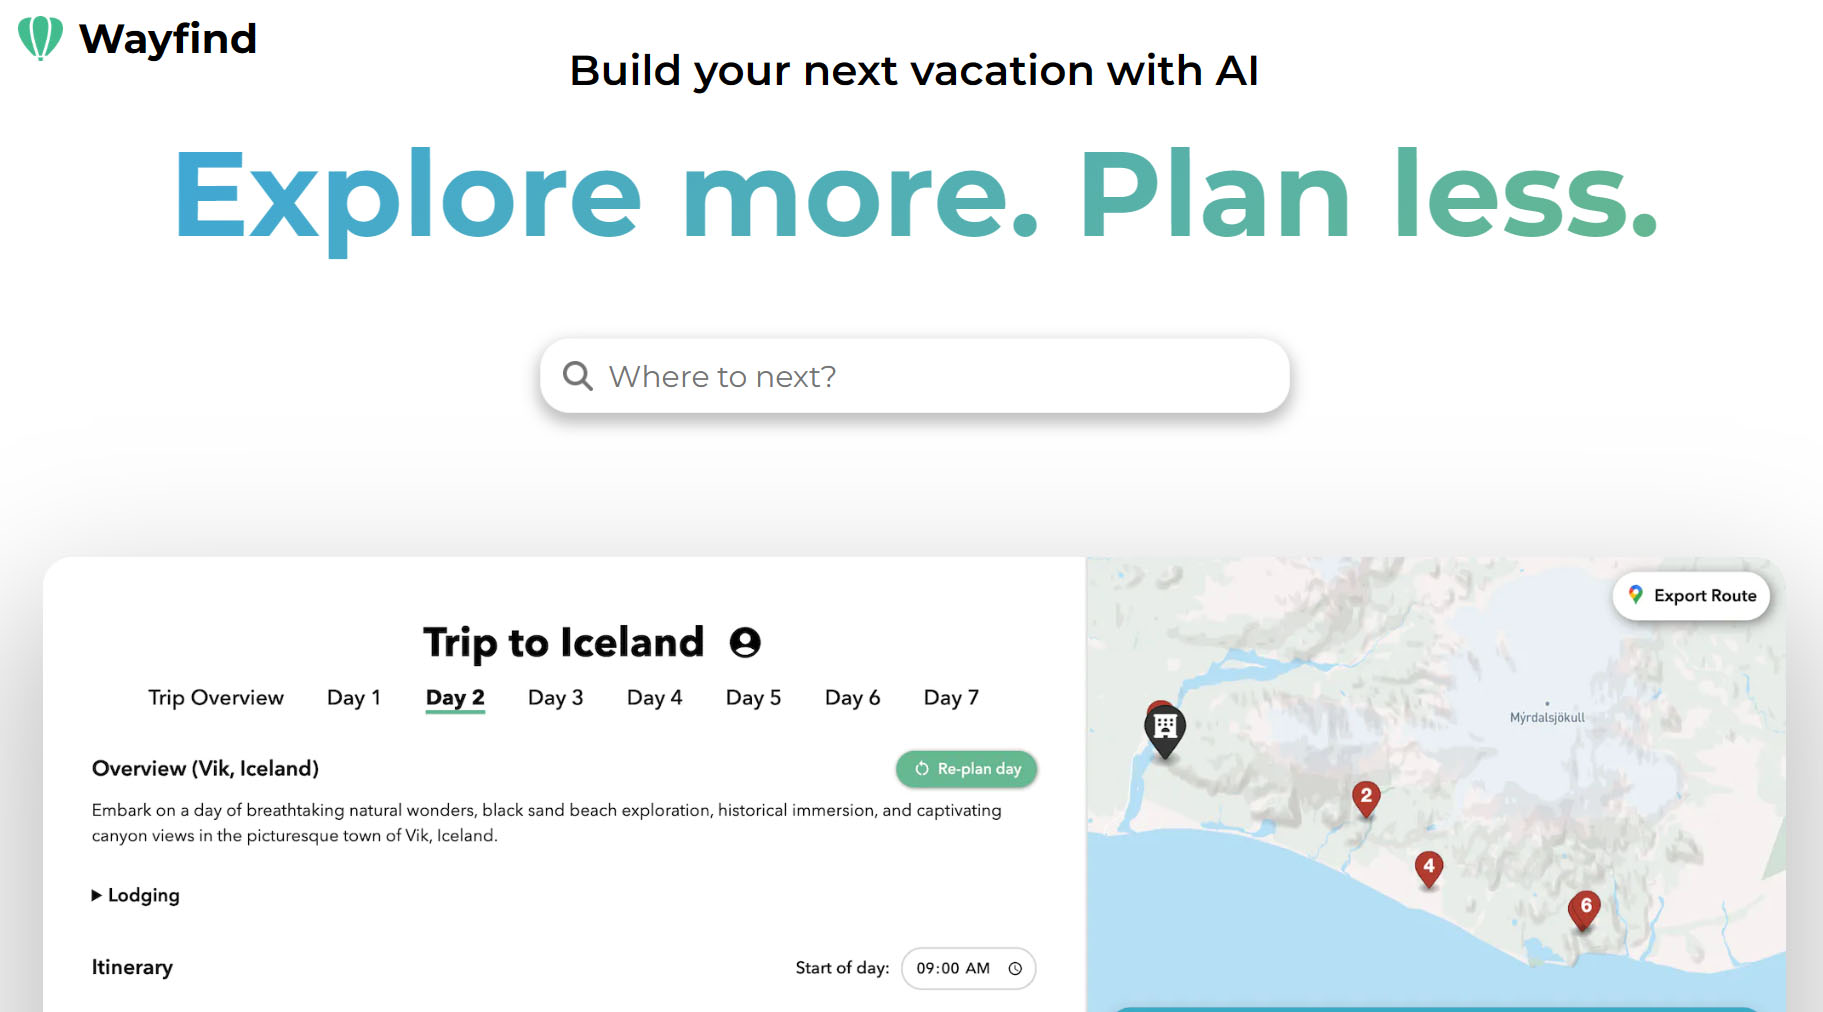Select map pin number 2
Screen dimensions: 1823x1012
[1366, 797]
